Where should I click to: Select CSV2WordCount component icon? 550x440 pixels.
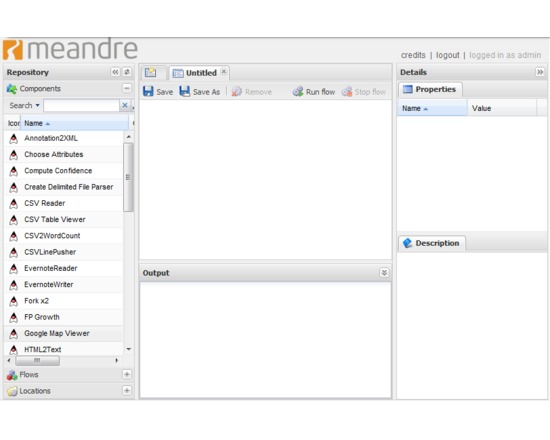(14, 236)
